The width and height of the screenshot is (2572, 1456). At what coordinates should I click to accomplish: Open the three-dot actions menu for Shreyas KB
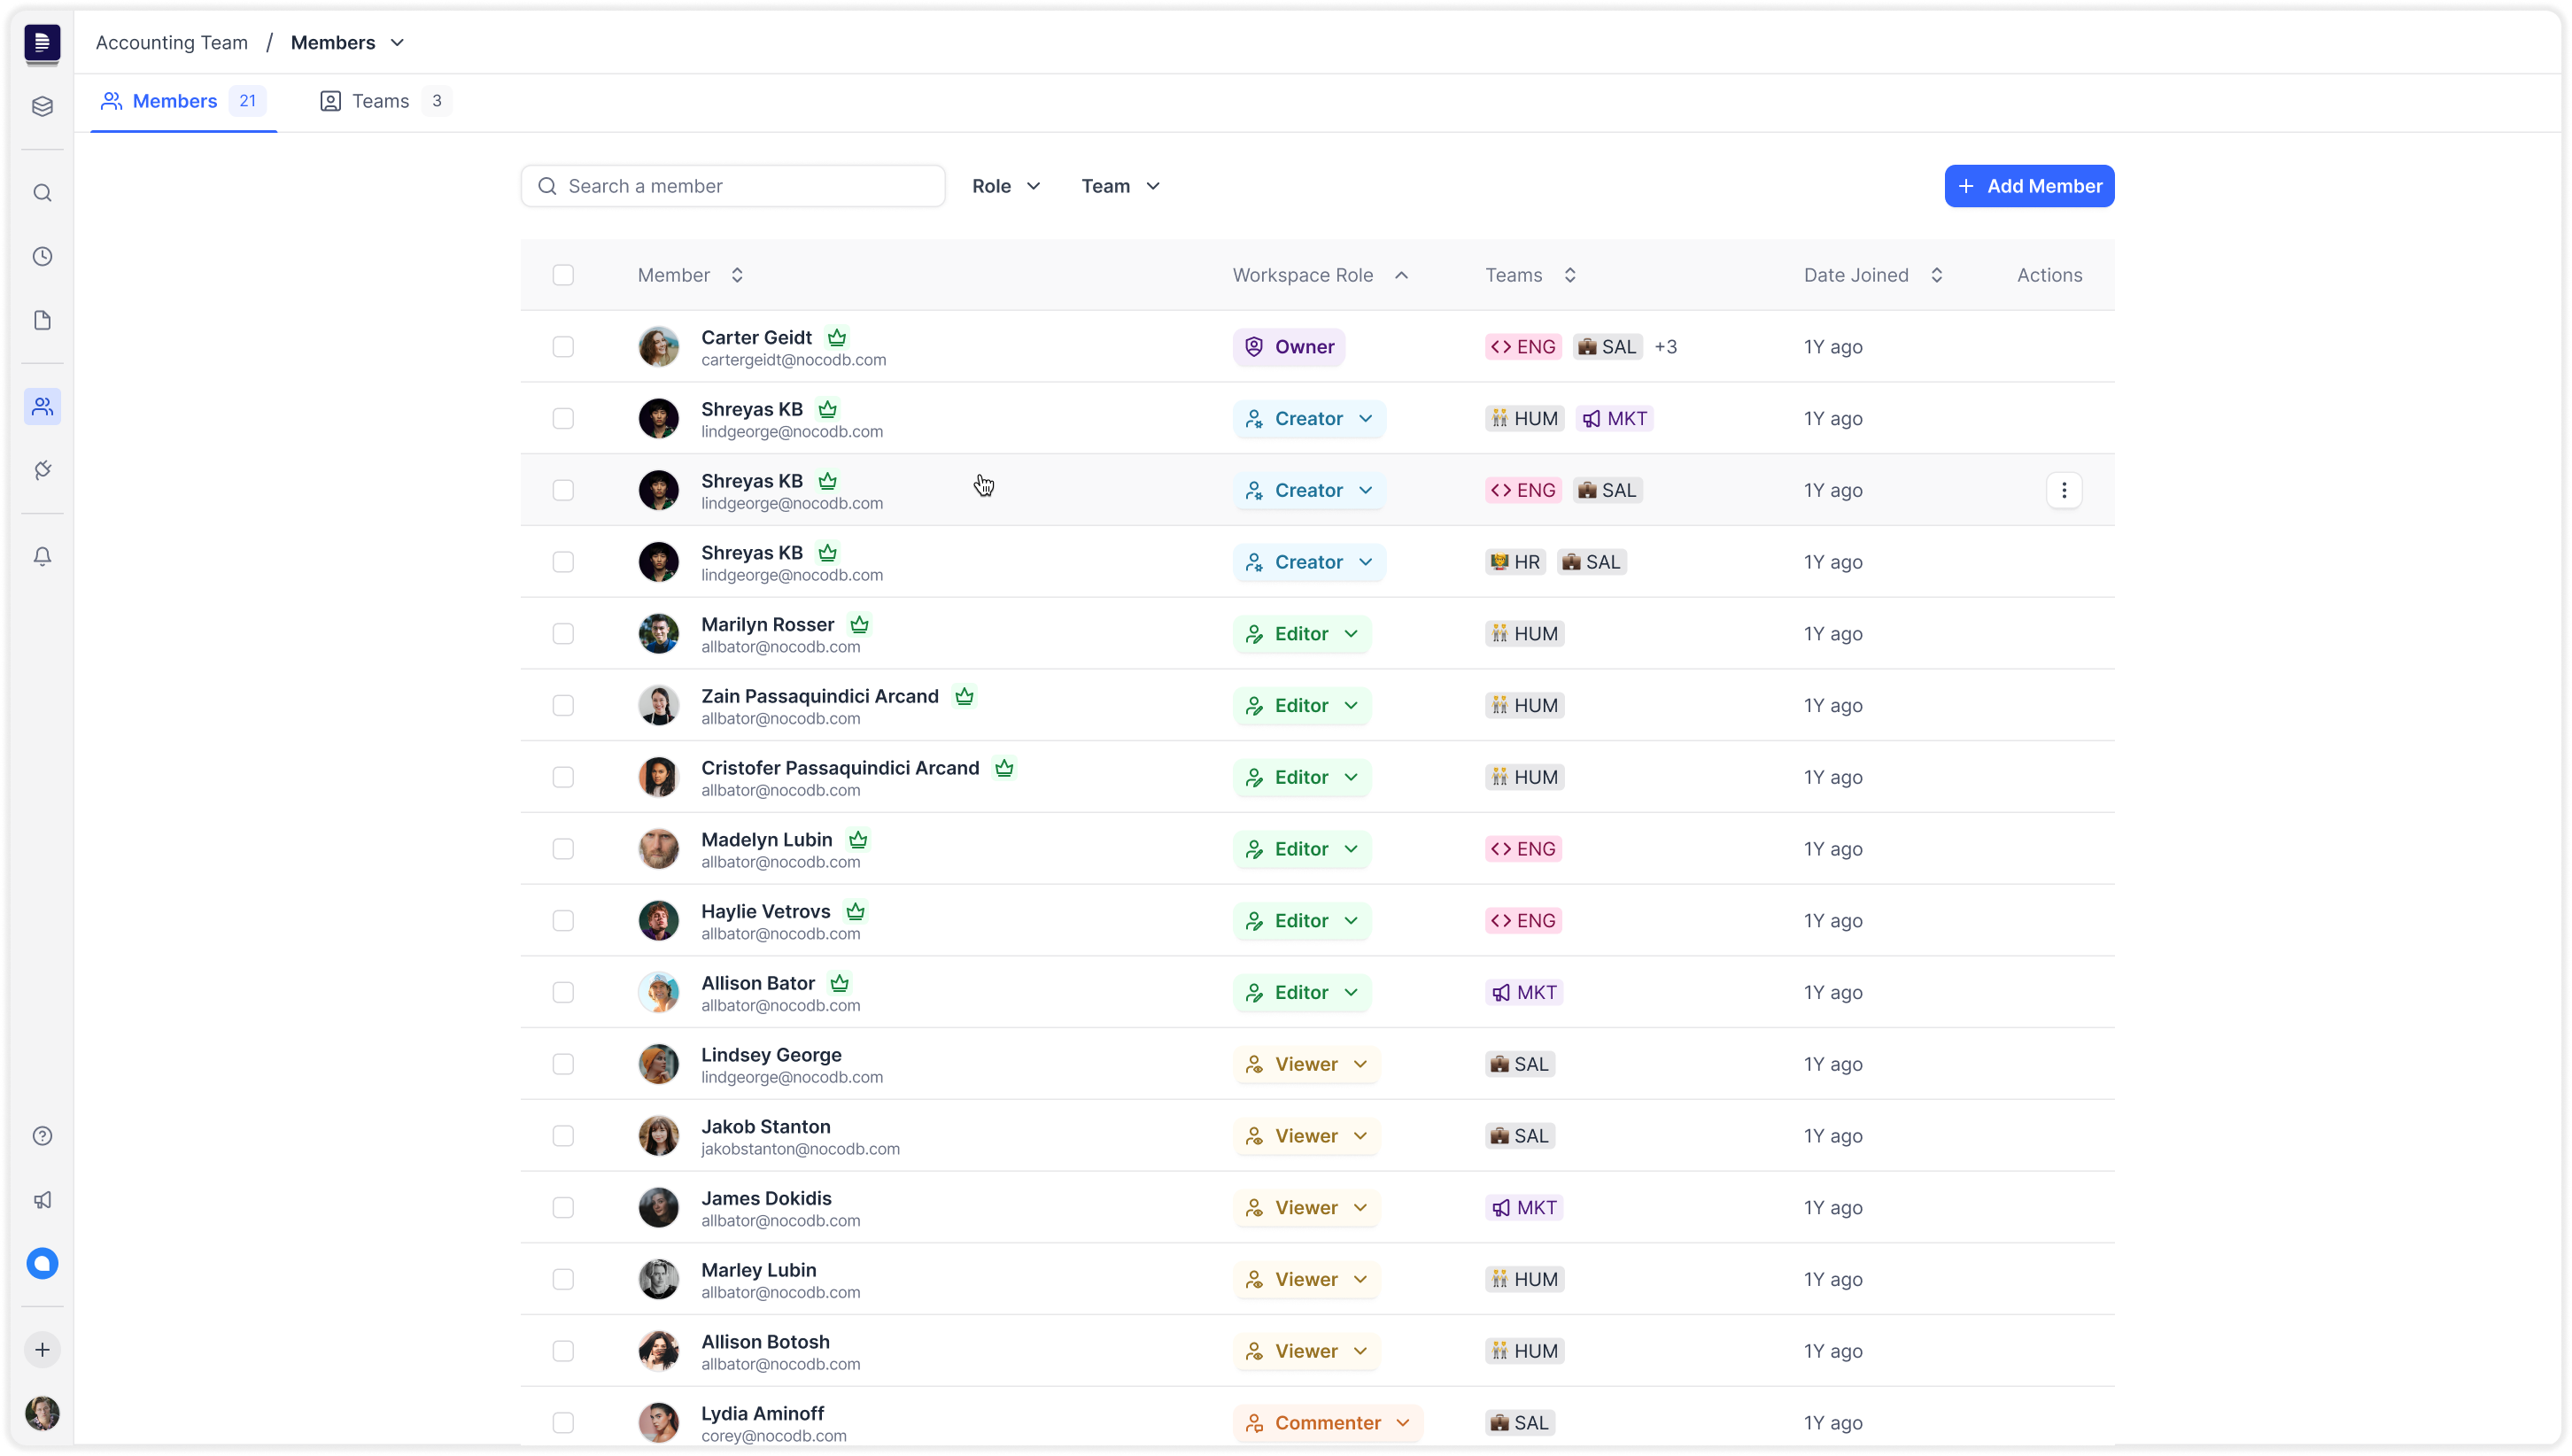coord(2063,490)
